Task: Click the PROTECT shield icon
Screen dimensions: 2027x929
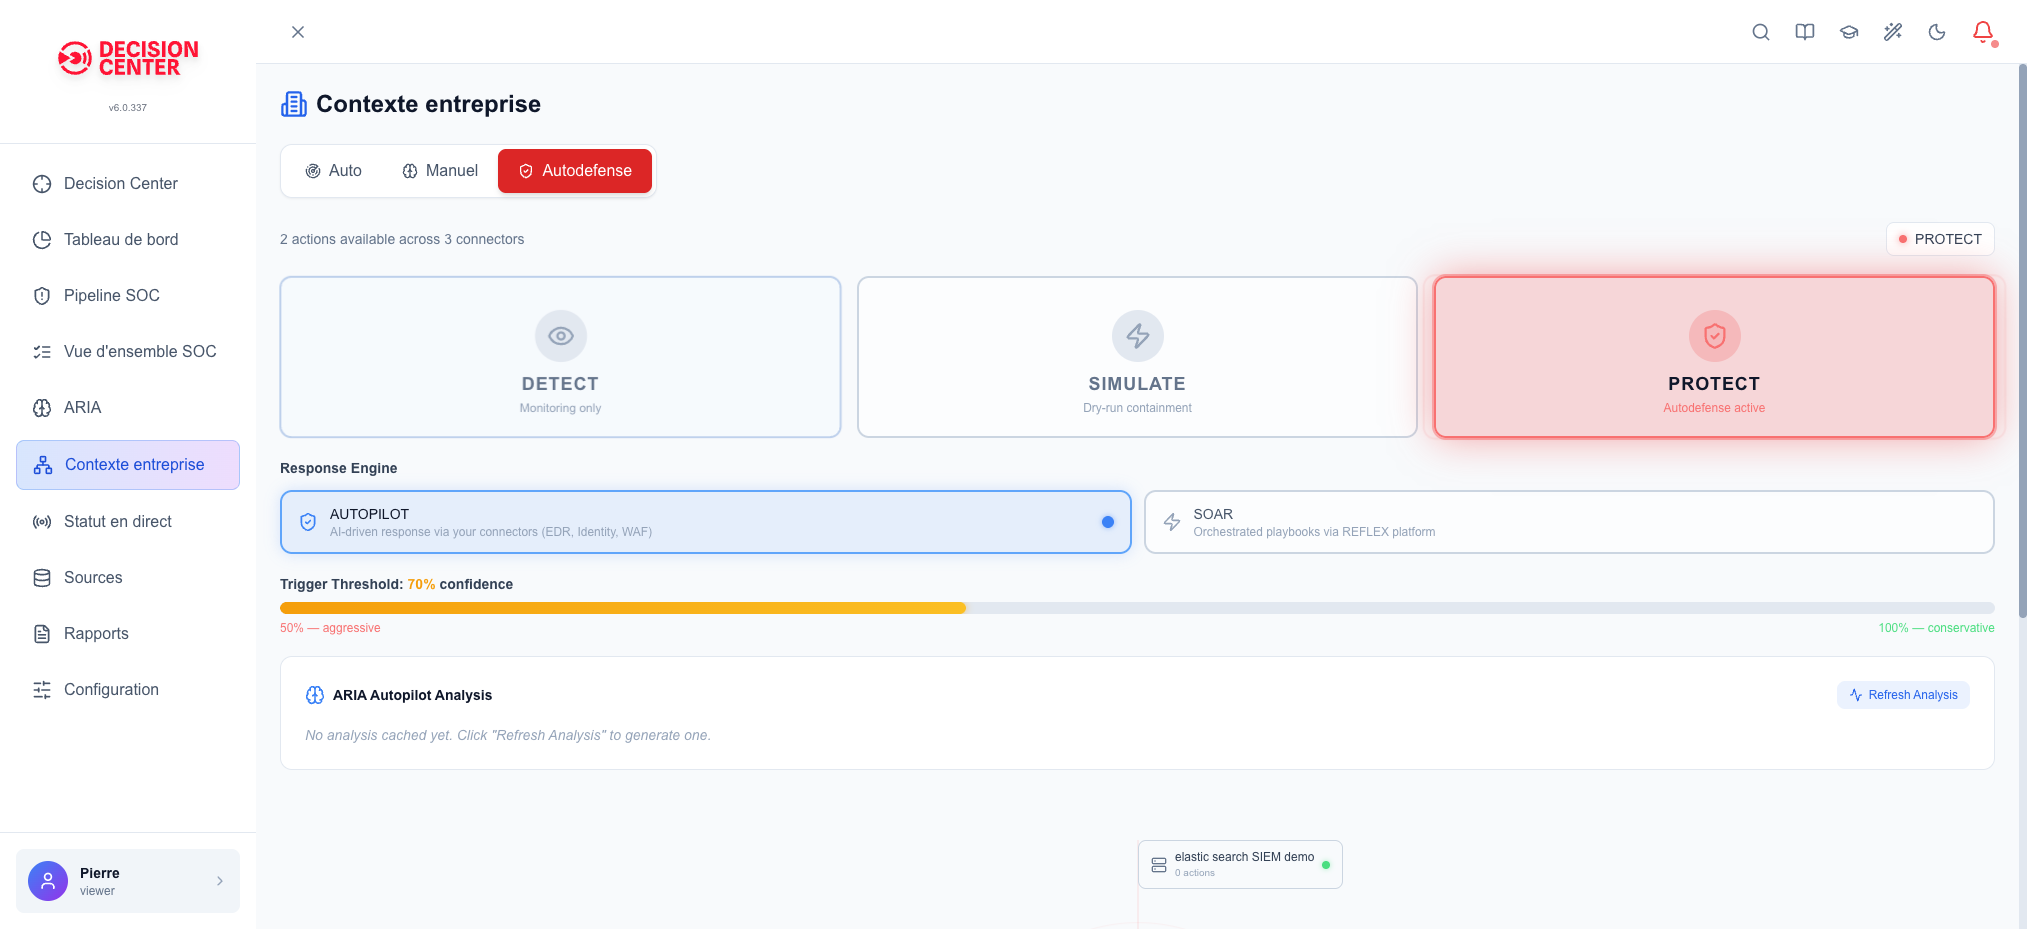Action: click(x=1715, y=336)
